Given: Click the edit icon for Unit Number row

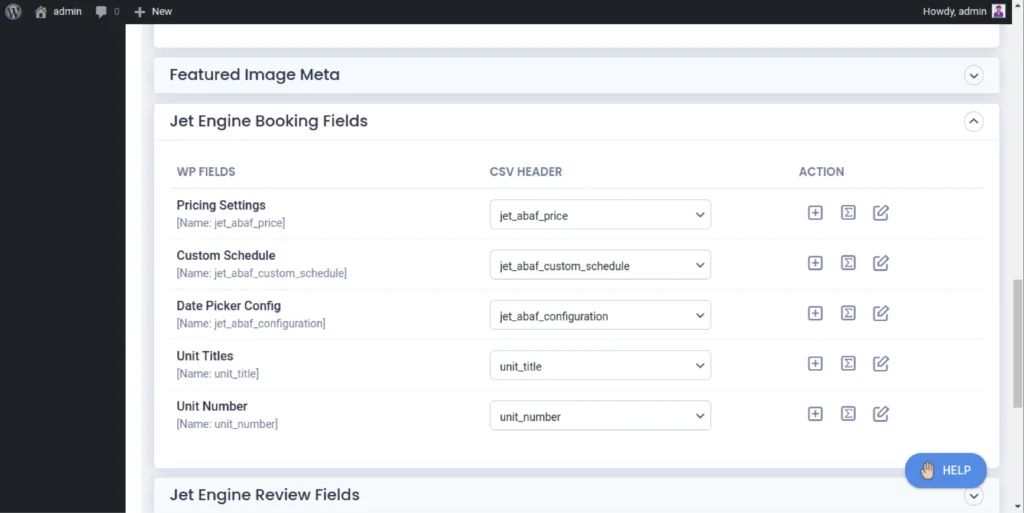Looking at the screenshot, I should point(881,413).
